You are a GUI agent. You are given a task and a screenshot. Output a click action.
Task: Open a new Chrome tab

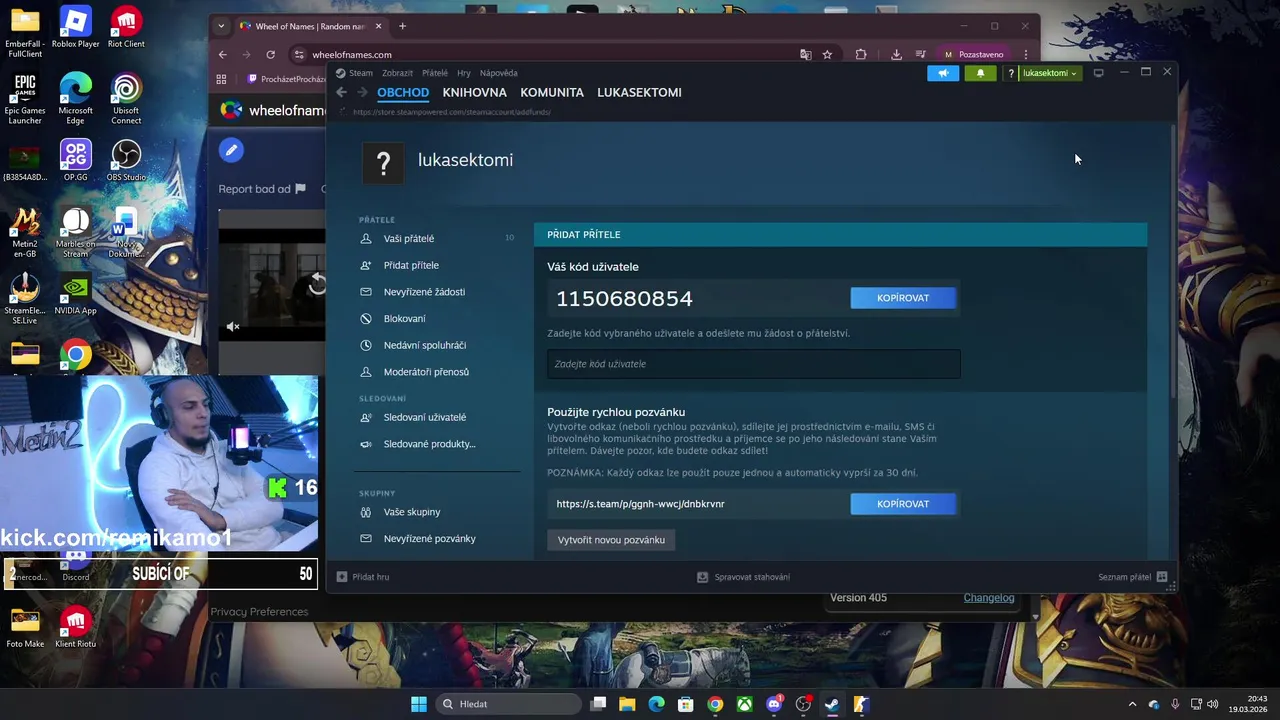click(402, 26)
